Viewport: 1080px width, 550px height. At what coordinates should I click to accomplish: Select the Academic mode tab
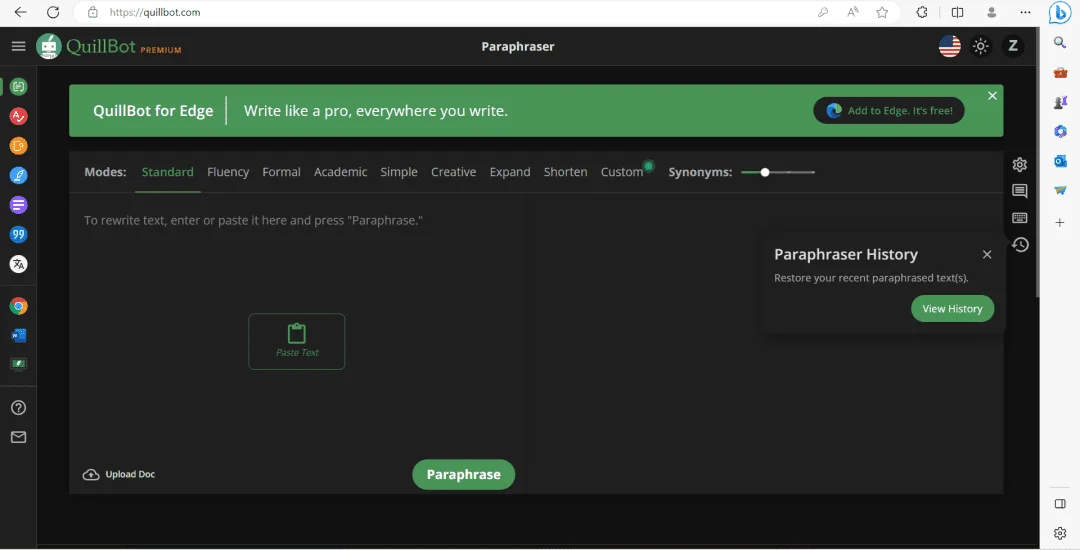[x=340, y=172]
